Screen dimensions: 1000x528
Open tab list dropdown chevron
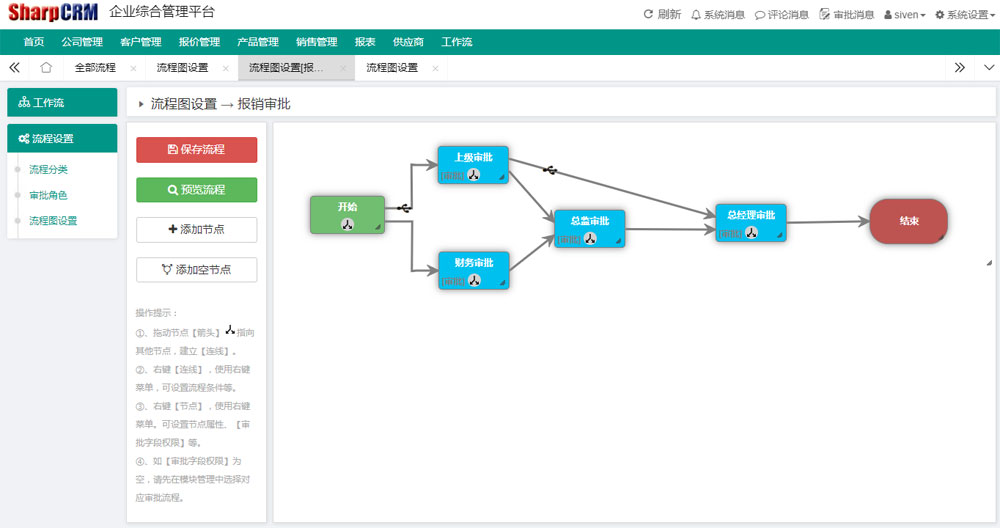coord(988,68)
